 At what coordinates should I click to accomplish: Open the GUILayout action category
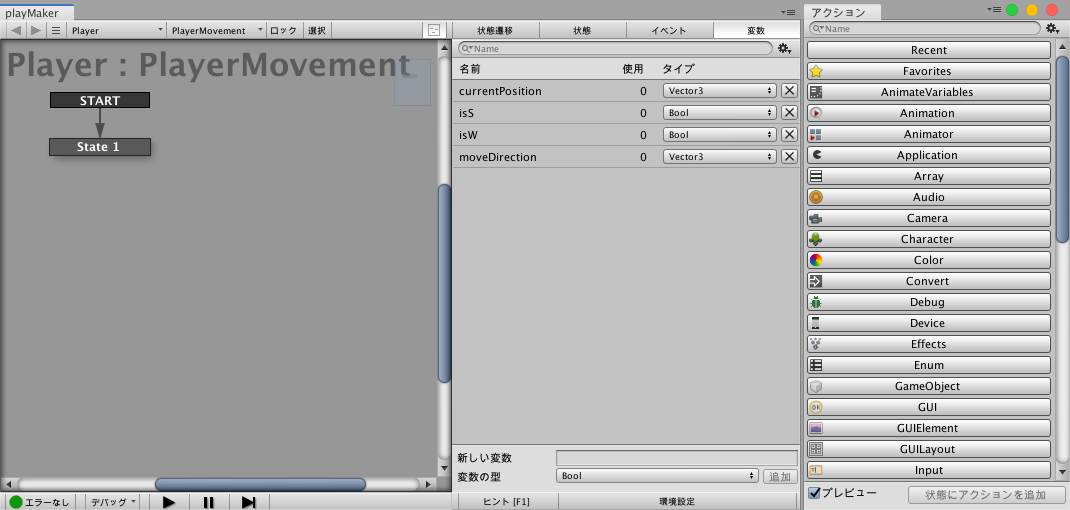[x=929, y=449]
